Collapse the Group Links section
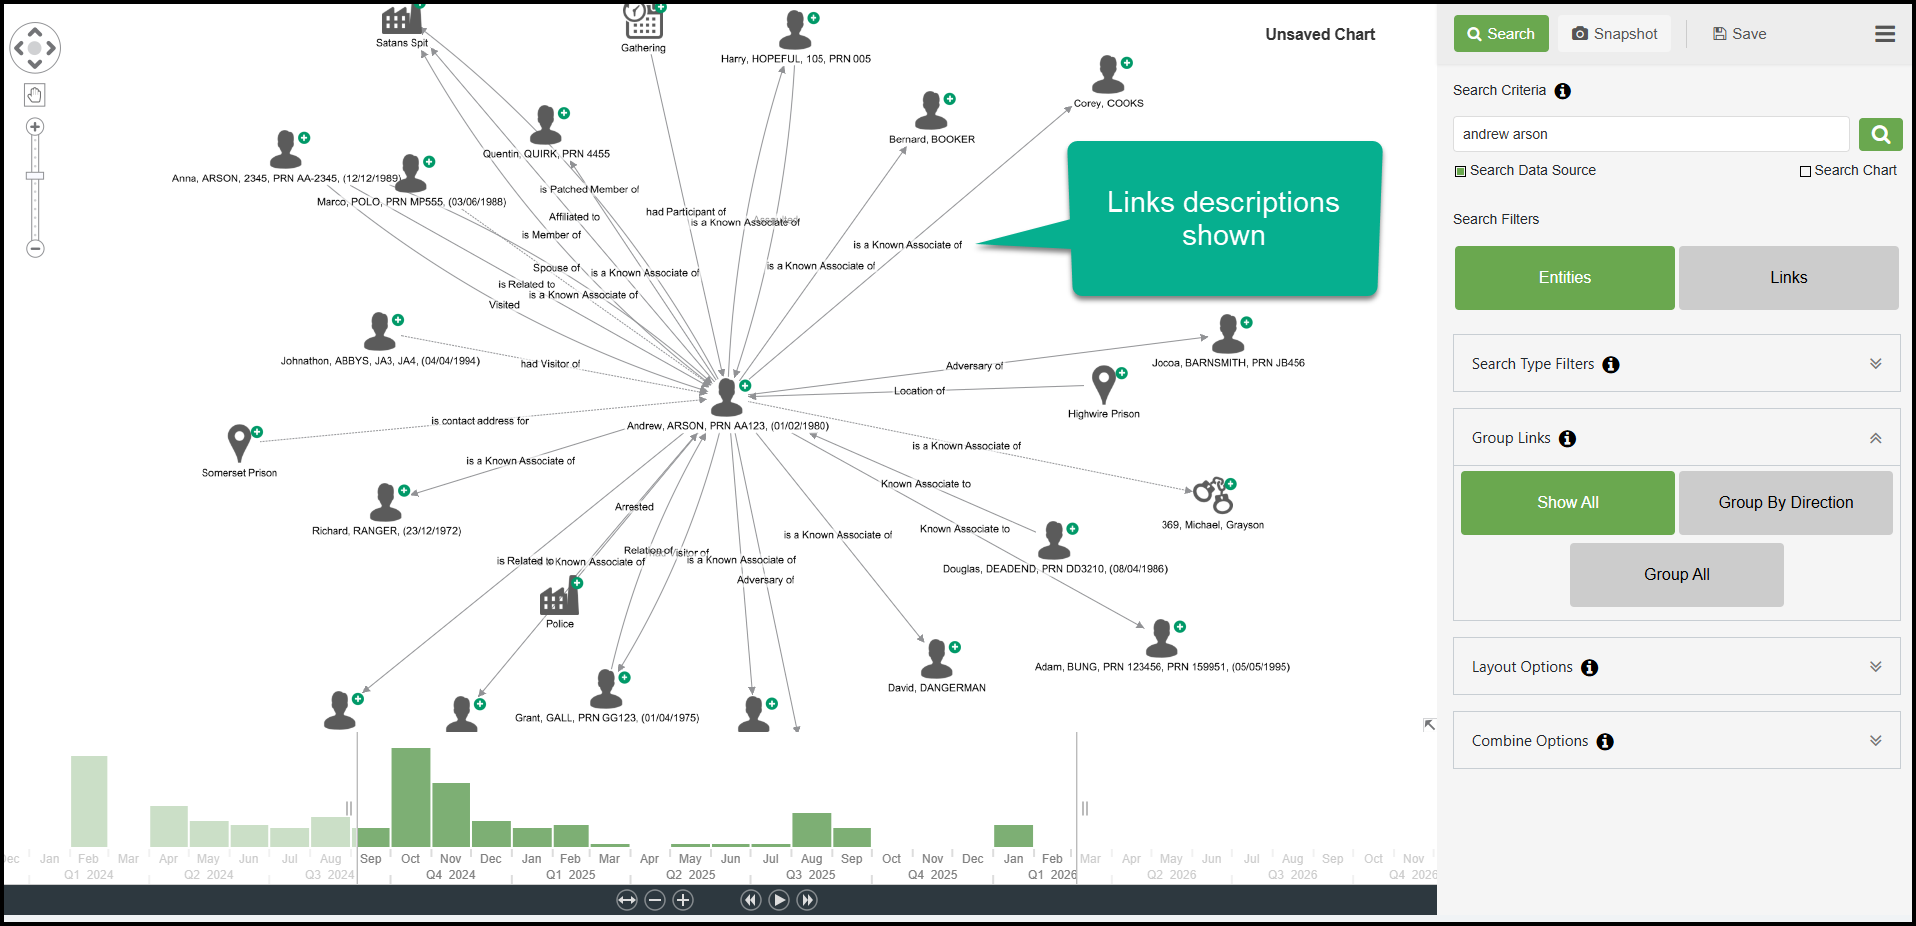Image resolution: width=1916 pixels, height=926 pixels. (1875, 438)
